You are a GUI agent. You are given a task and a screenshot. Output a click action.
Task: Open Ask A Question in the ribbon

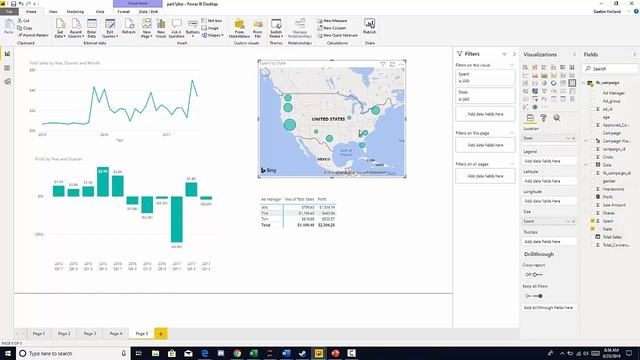[x=176, y=28]
